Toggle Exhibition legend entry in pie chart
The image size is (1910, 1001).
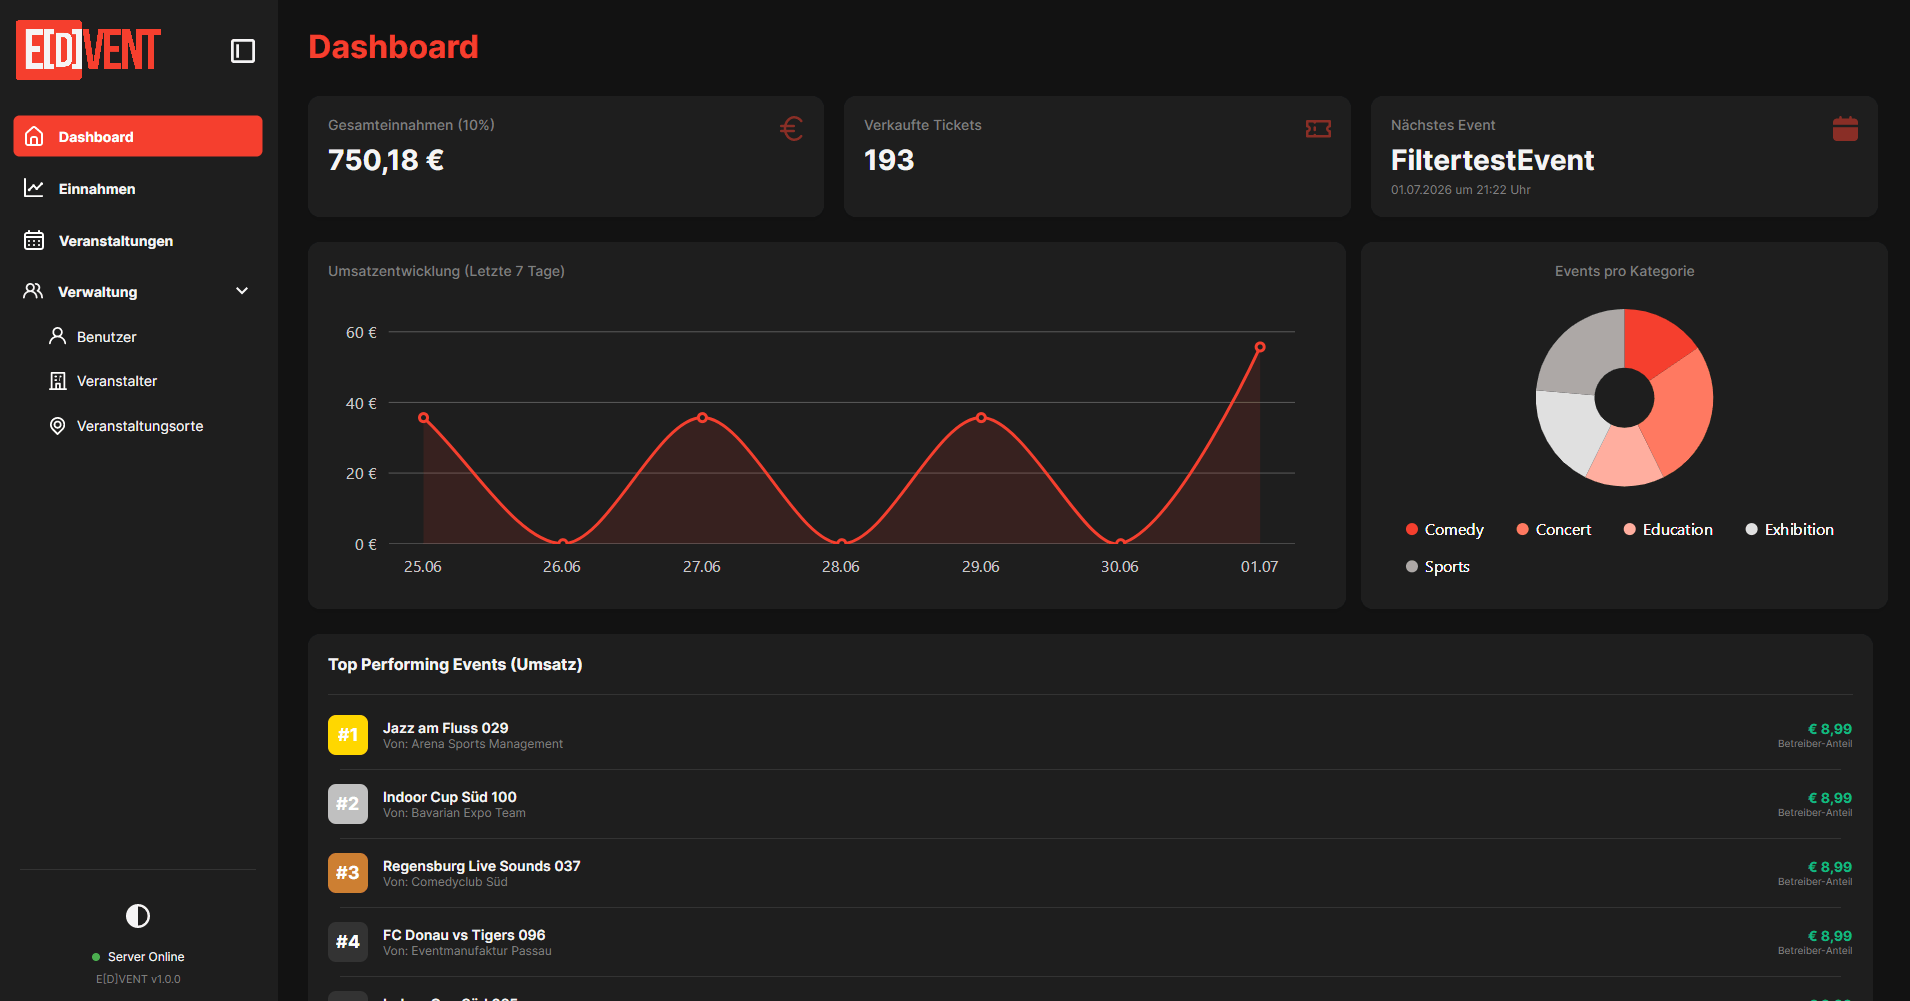tap(1790, 530)
